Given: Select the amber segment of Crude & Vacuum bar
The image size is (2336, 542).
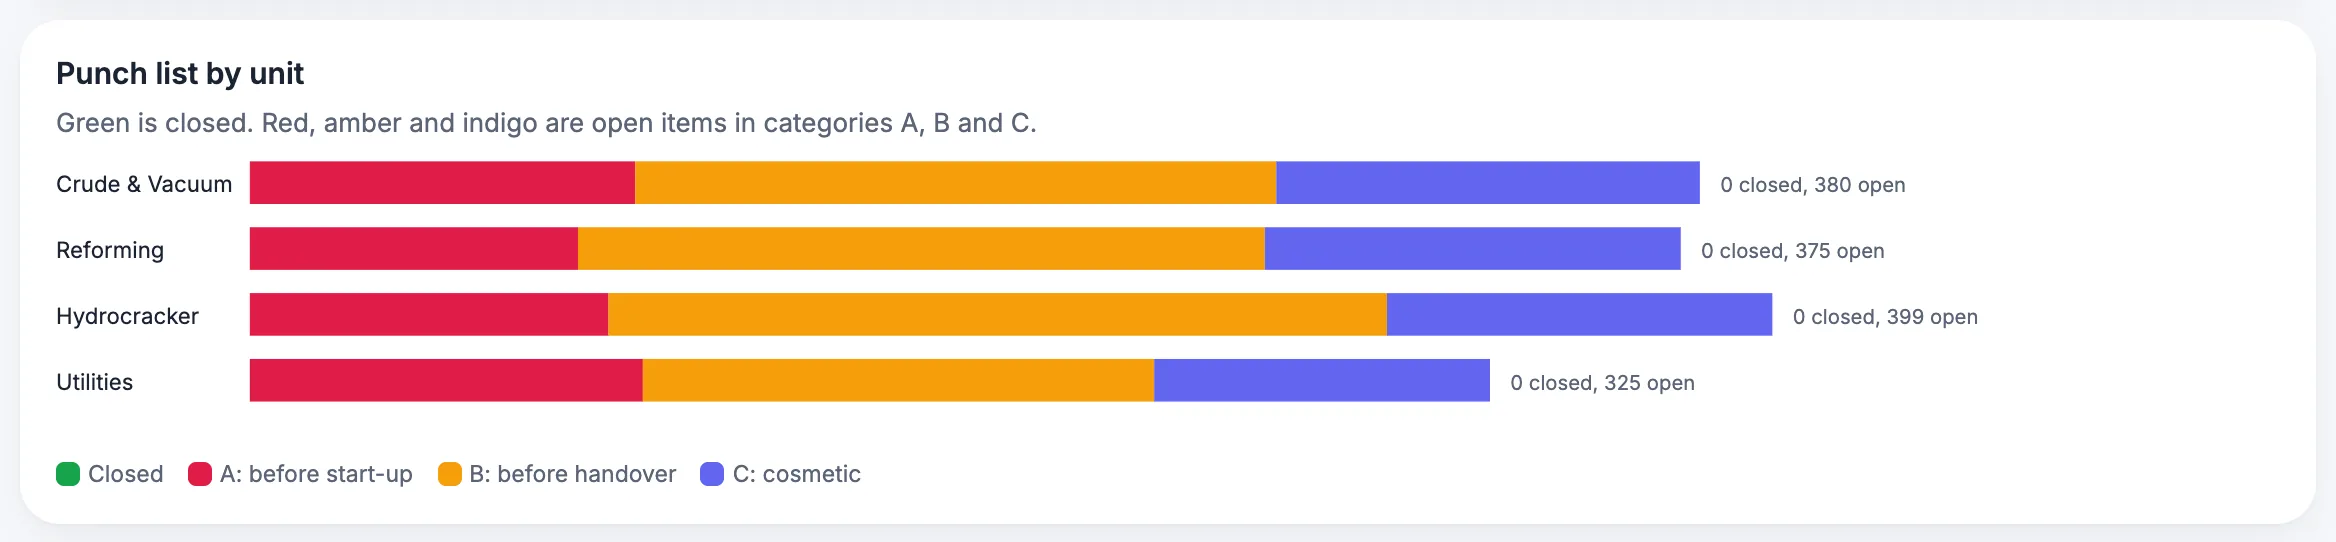Looking at the screenshot, I should click(956, 183).
